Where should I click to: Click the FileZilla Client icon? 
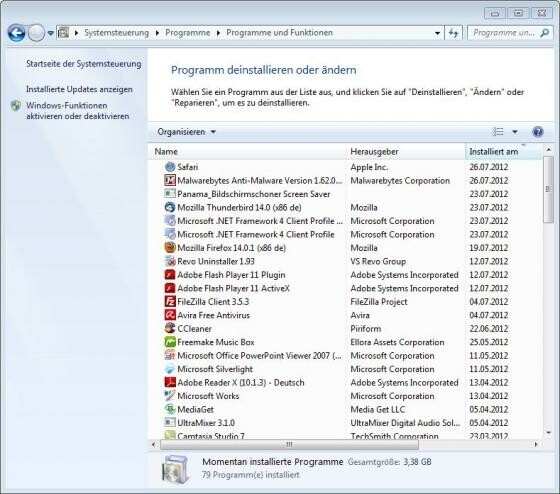tap(170, 301)
